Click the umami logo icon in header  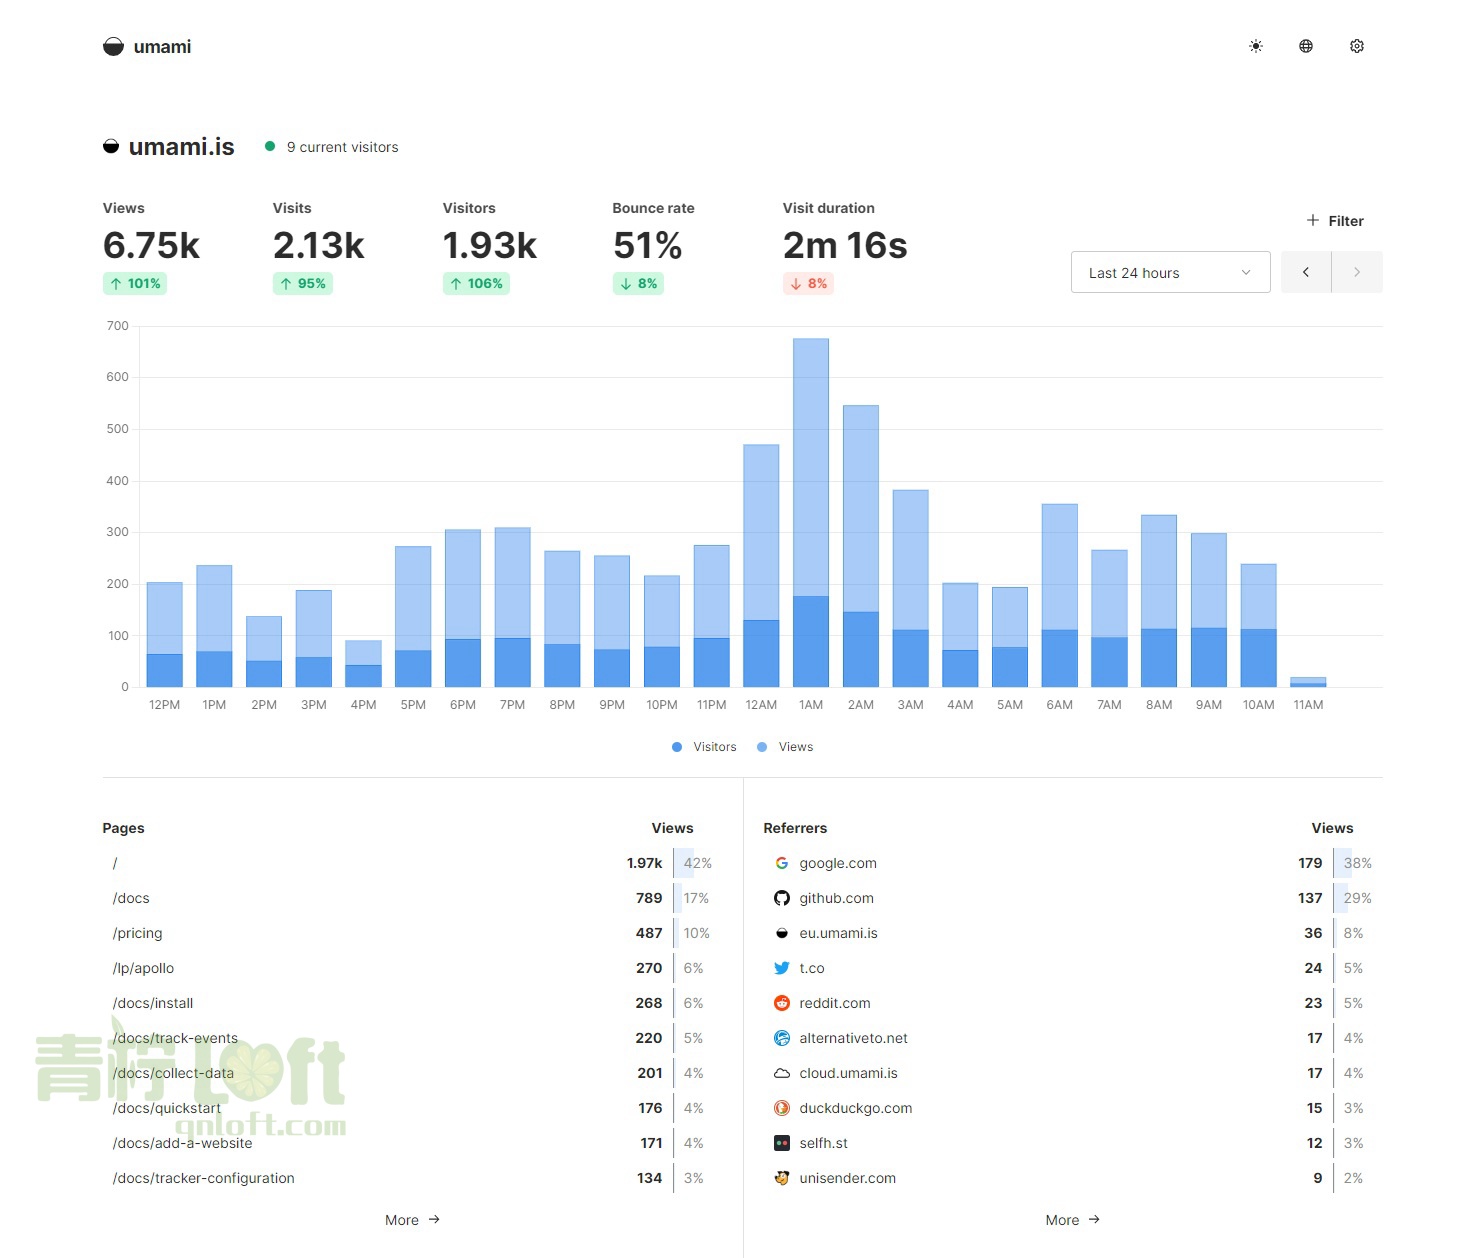point(113,47)
